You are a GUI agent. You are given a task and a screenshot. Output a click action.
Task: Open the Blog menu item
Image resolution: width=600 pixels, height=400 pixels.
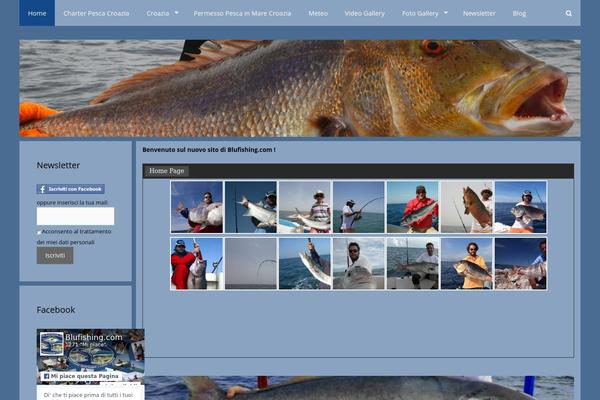click(x=519, y=13)
